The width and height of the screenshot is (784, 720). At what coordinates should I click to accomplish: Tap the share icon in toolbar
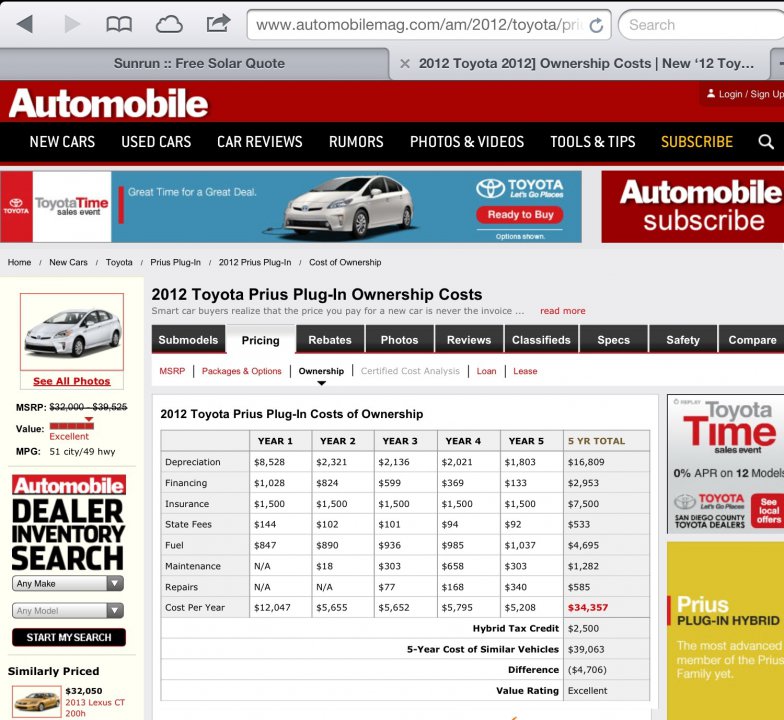tap(218, 23)
